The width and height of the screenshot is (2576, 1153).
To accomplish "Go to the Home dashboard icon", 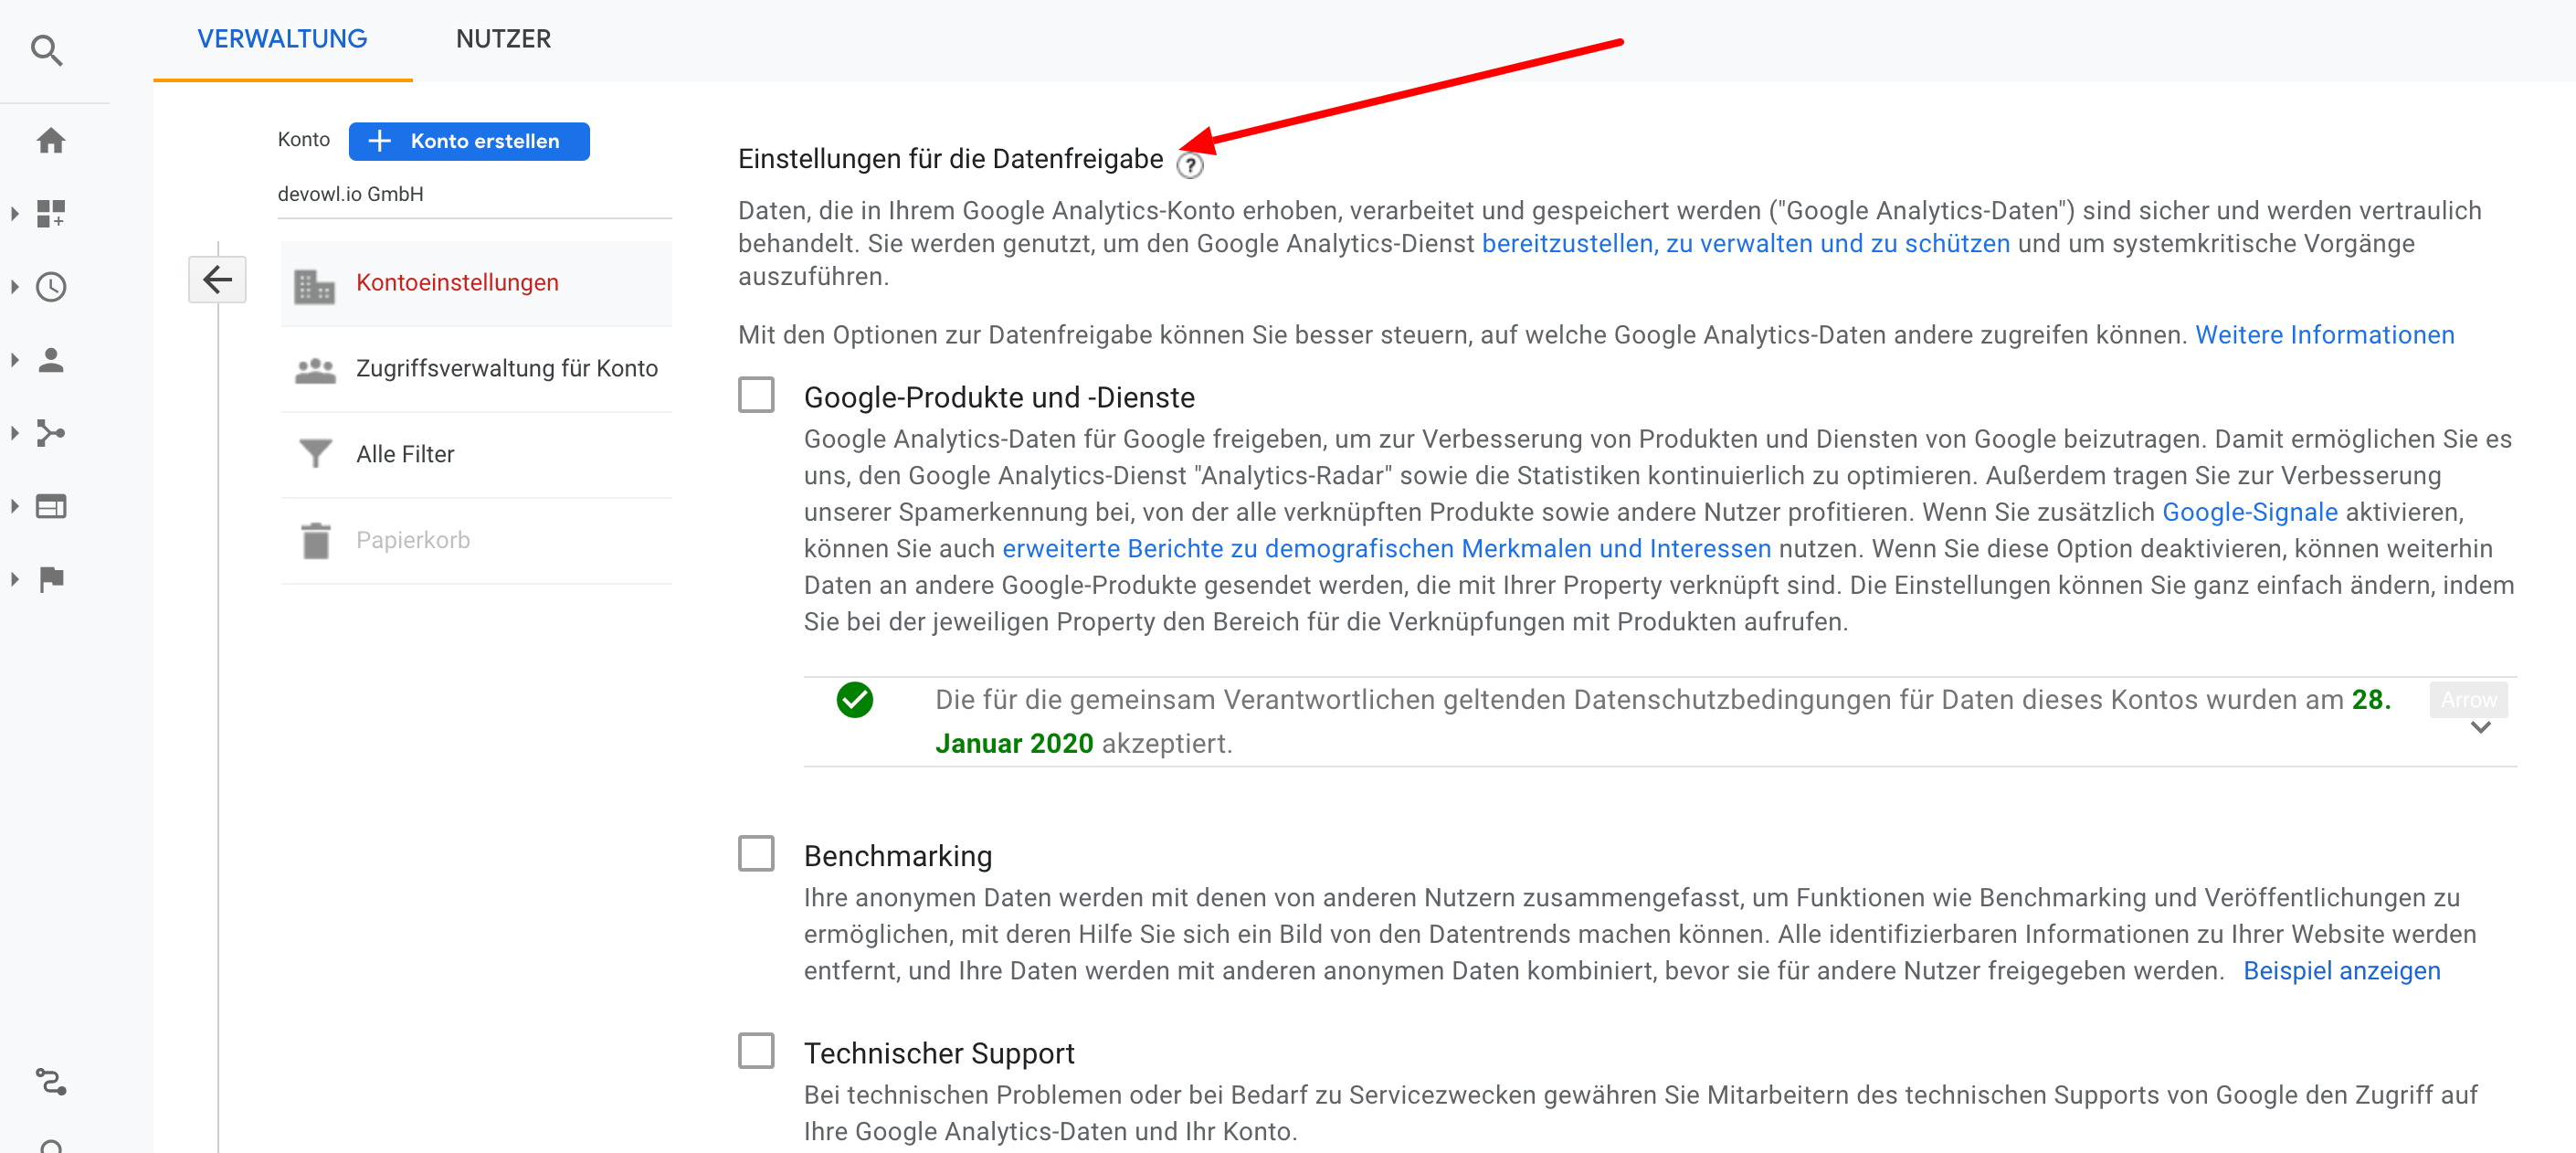I will tap(51, 141).
